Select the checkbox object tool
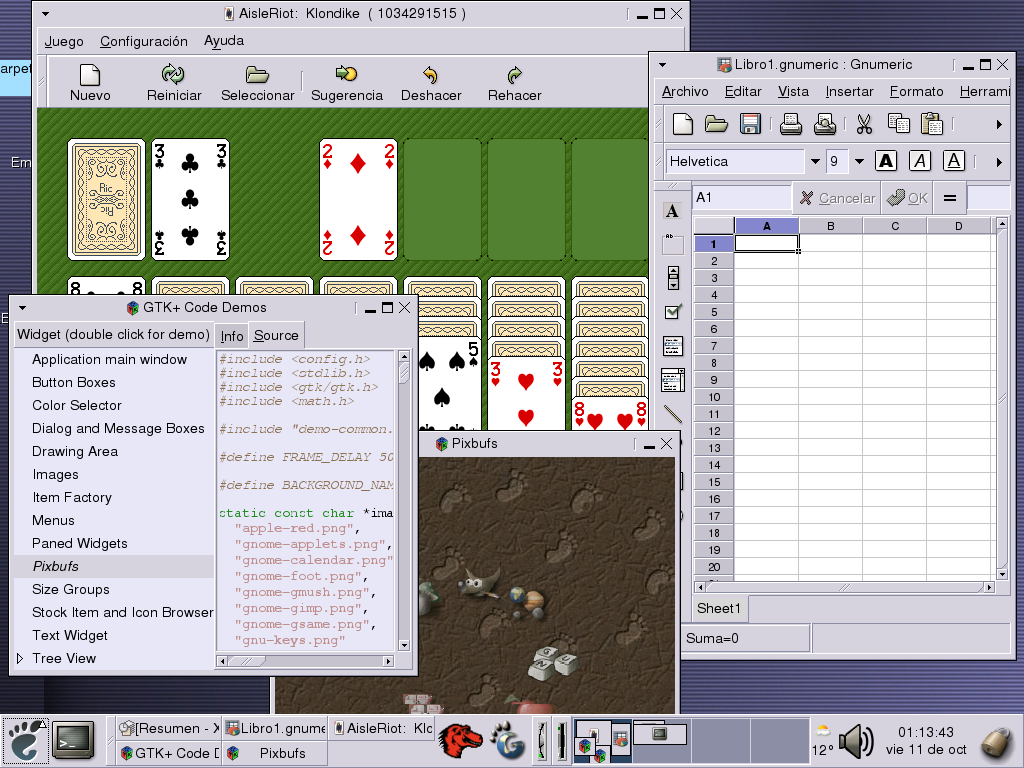Screen dimensions: 1024x768 [673, 312]
